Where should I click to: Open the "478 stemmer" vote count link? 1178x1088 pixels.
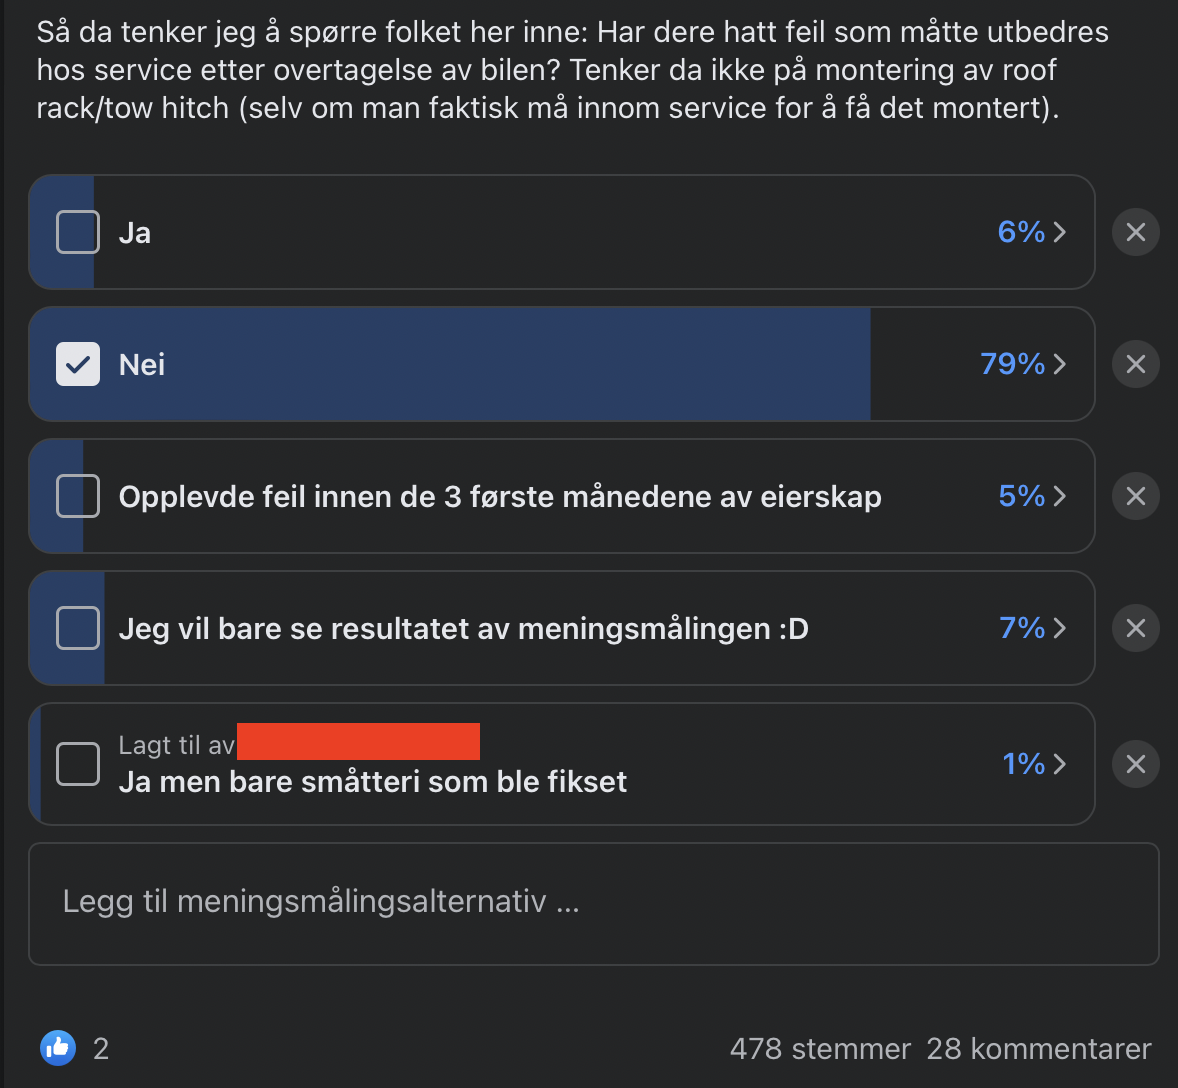tap(820, 1048)
